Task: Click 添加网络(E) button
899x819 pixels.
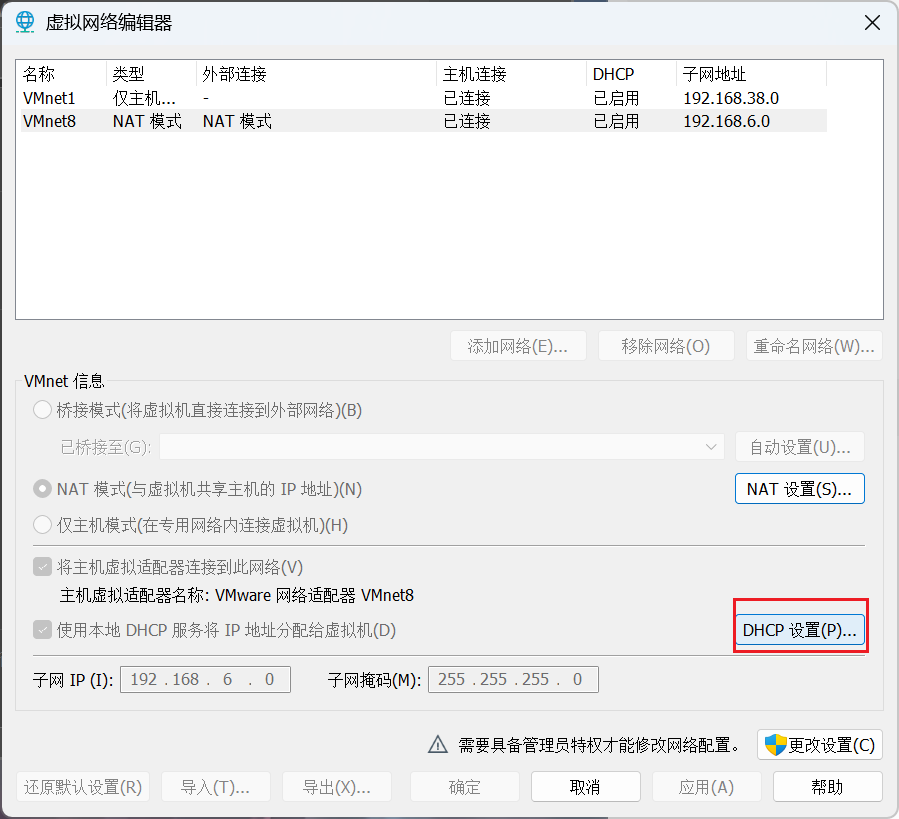Action: (518, 346)
